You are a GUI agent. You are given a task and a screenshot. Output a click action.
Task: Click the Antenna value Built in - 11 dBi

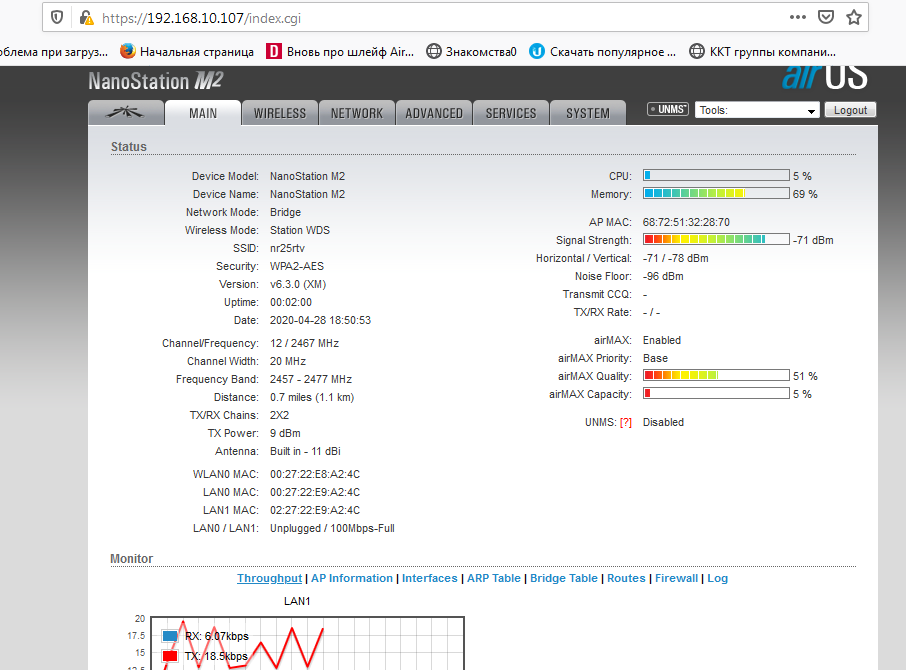[x=305, y=451]
